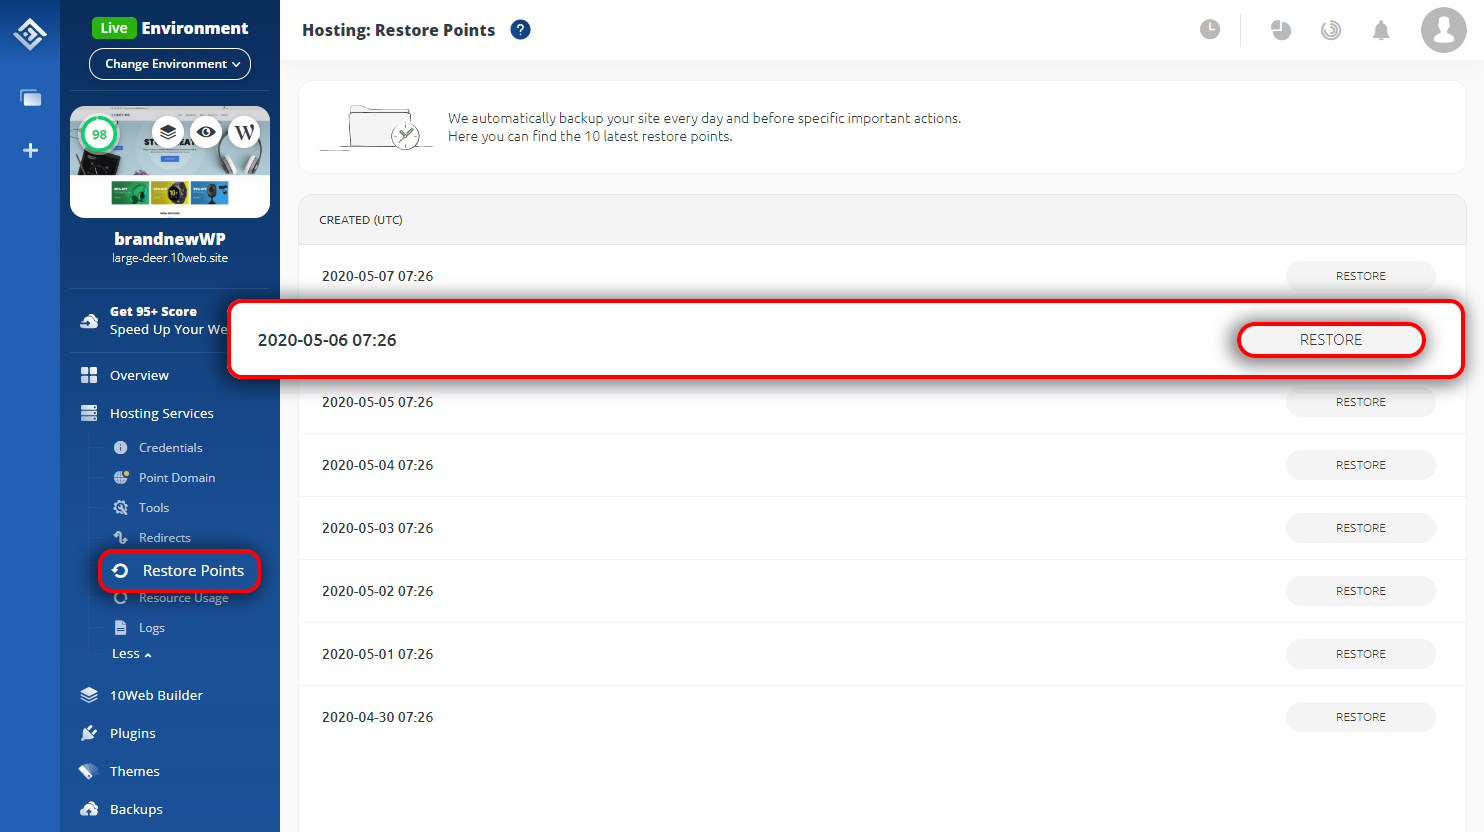Open the Logs page
This screenshot has width=1484, height=832.
[152, 628]
